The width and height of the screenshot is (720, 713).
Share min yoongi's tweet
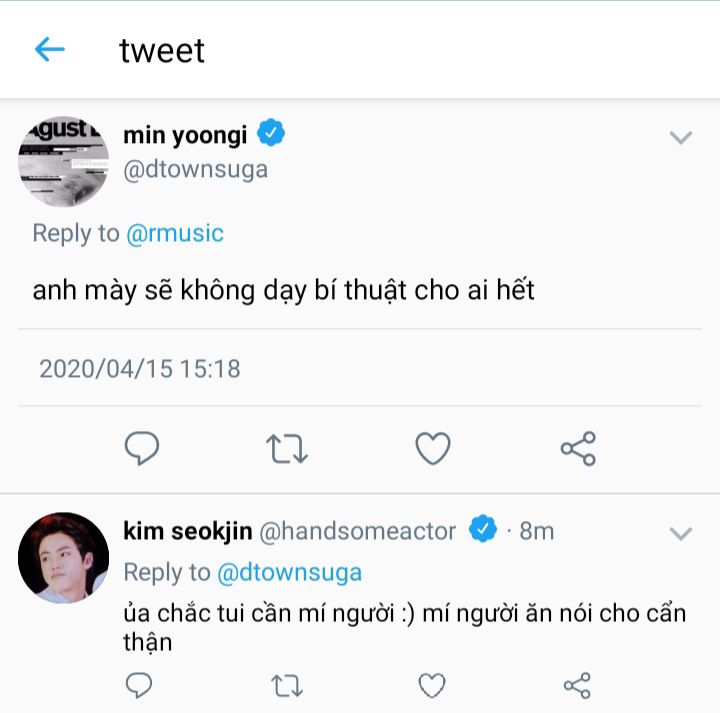[578, 449]
